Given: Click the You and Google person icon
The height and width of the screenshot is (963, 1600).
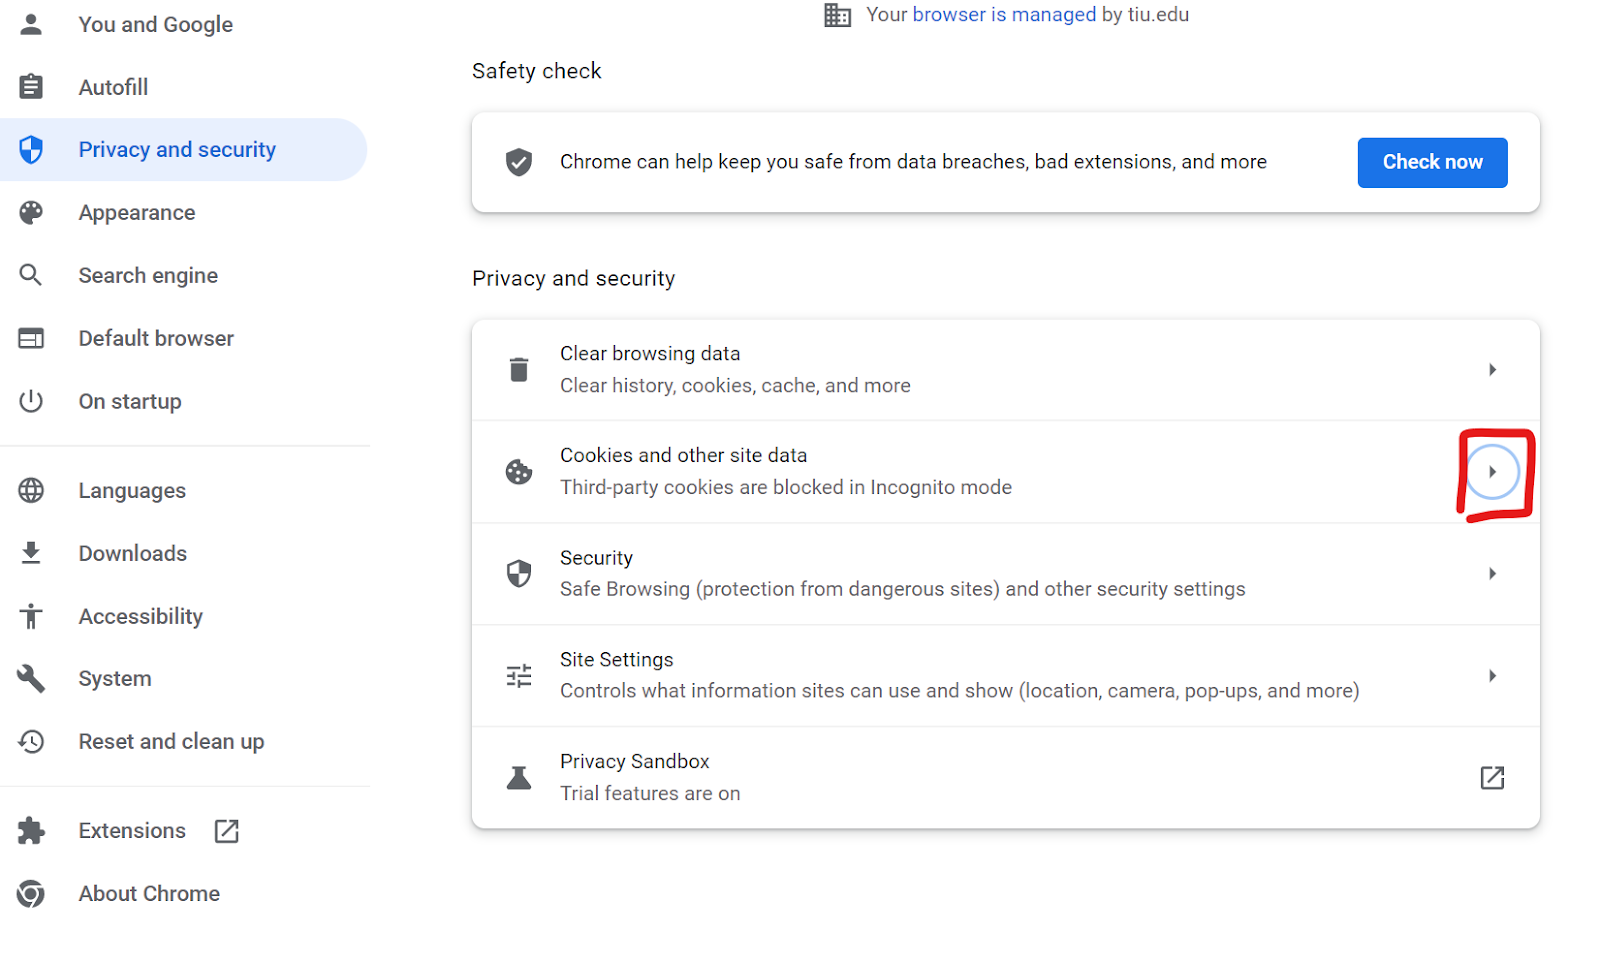Looking at the screenshot, I should (x=31, y=24).
